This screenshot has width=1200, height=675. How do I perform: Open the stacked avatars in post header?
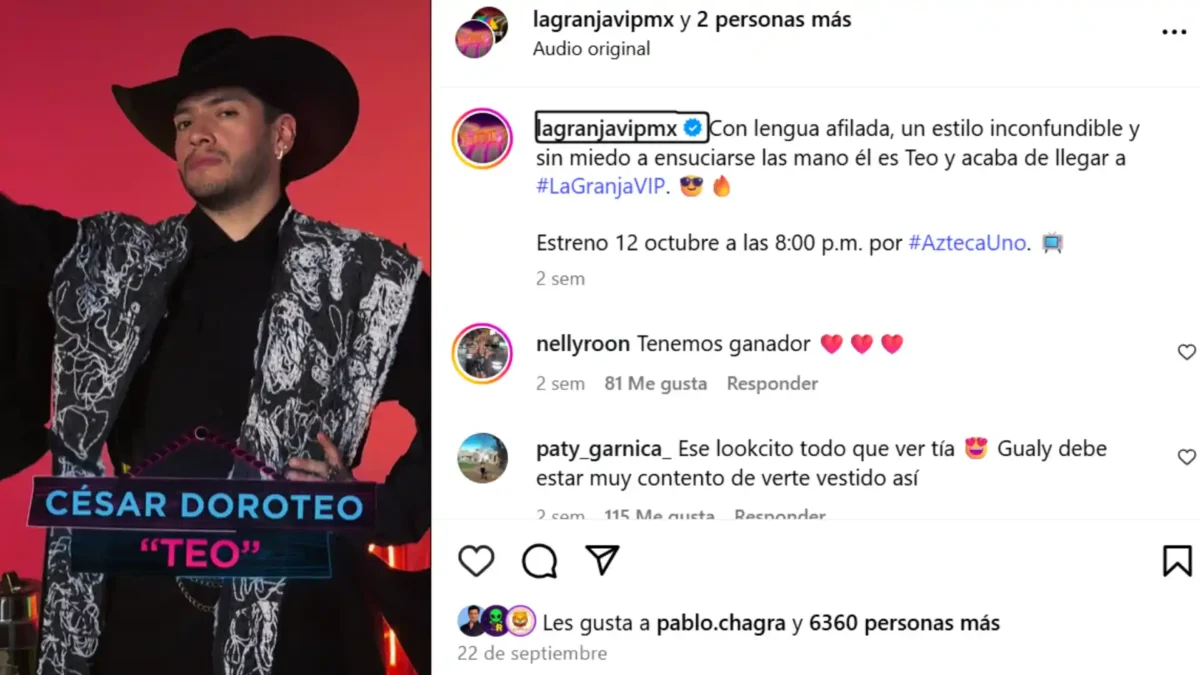point(481,32)
